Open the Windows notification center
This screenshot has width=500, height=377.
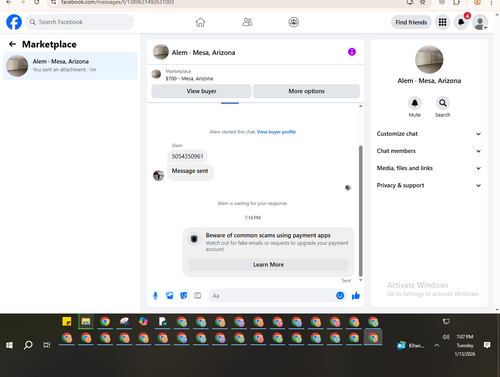coord(487,345)
